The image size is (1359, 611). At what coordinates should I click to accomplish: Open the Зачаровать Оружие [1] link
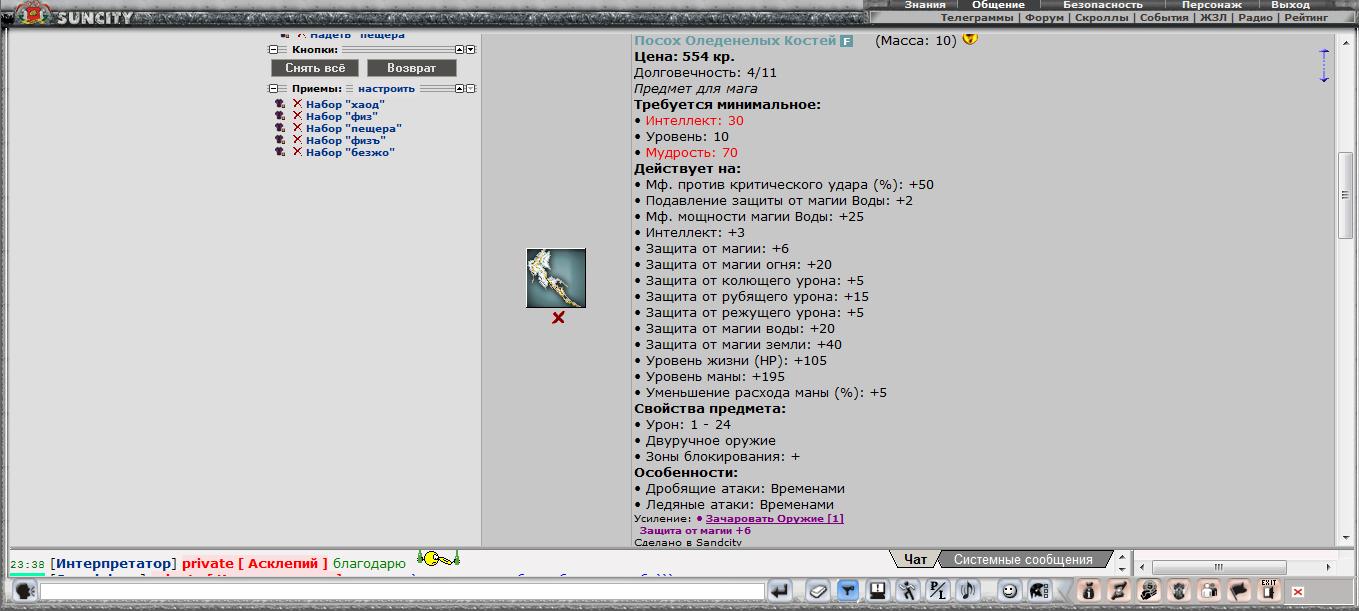tap(774, 519)
